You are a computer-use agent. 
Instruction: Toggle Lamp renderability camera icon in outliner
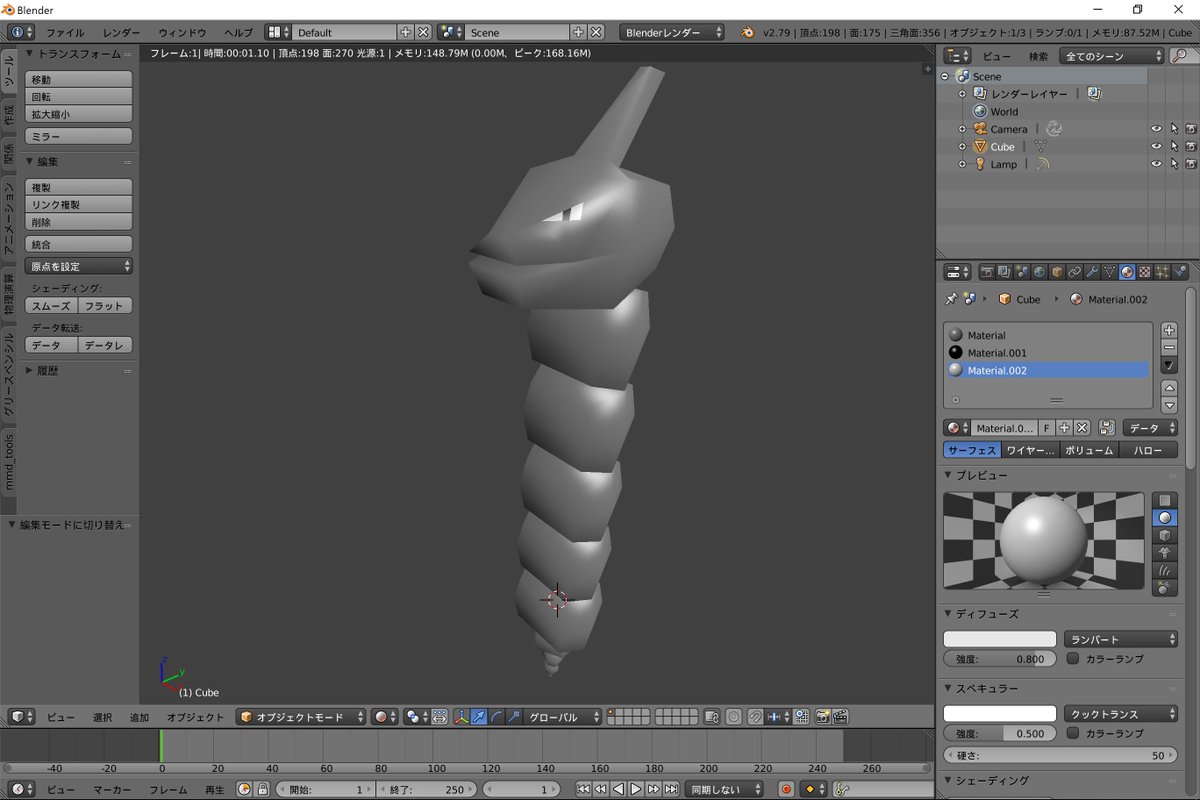tap(1190, 164)
